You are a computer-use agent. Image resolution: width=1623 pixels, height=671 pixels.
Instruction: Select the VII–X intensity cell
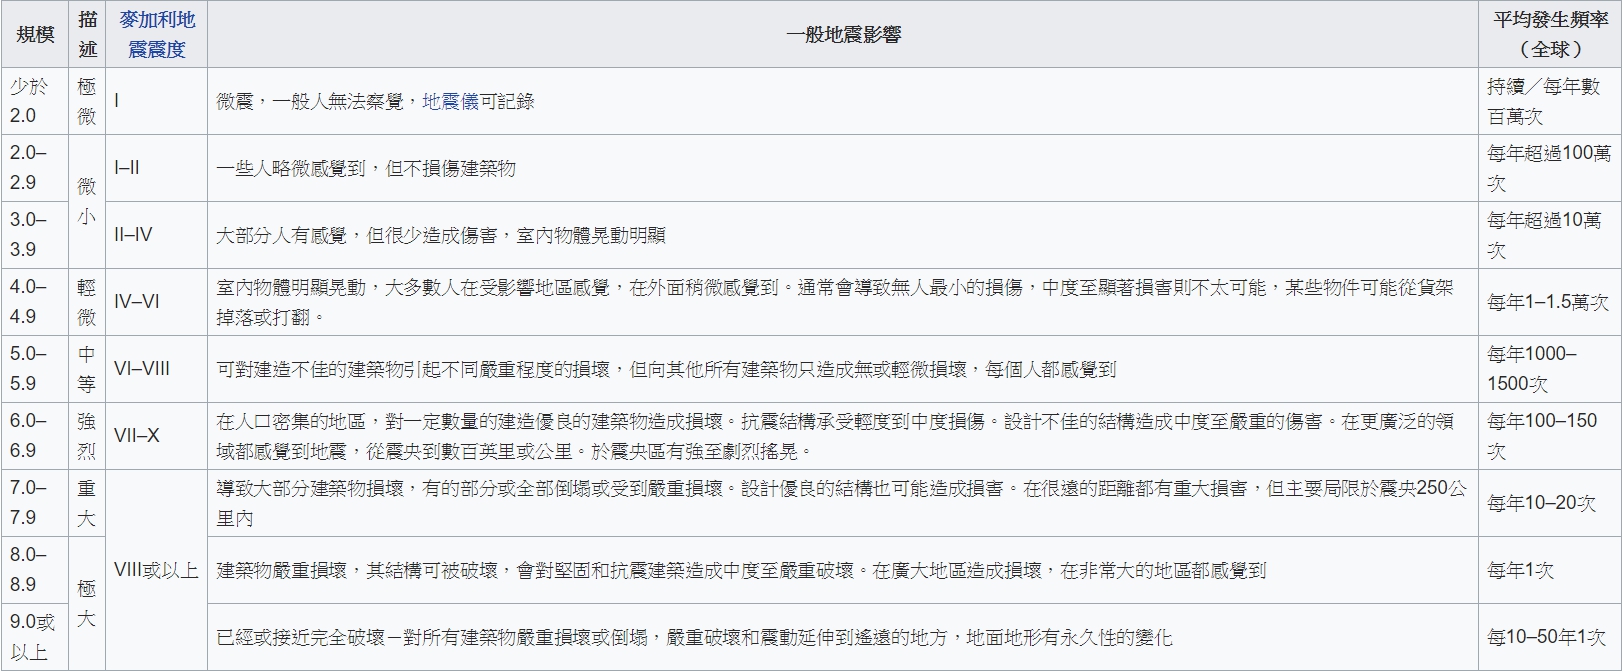(157, 436)
